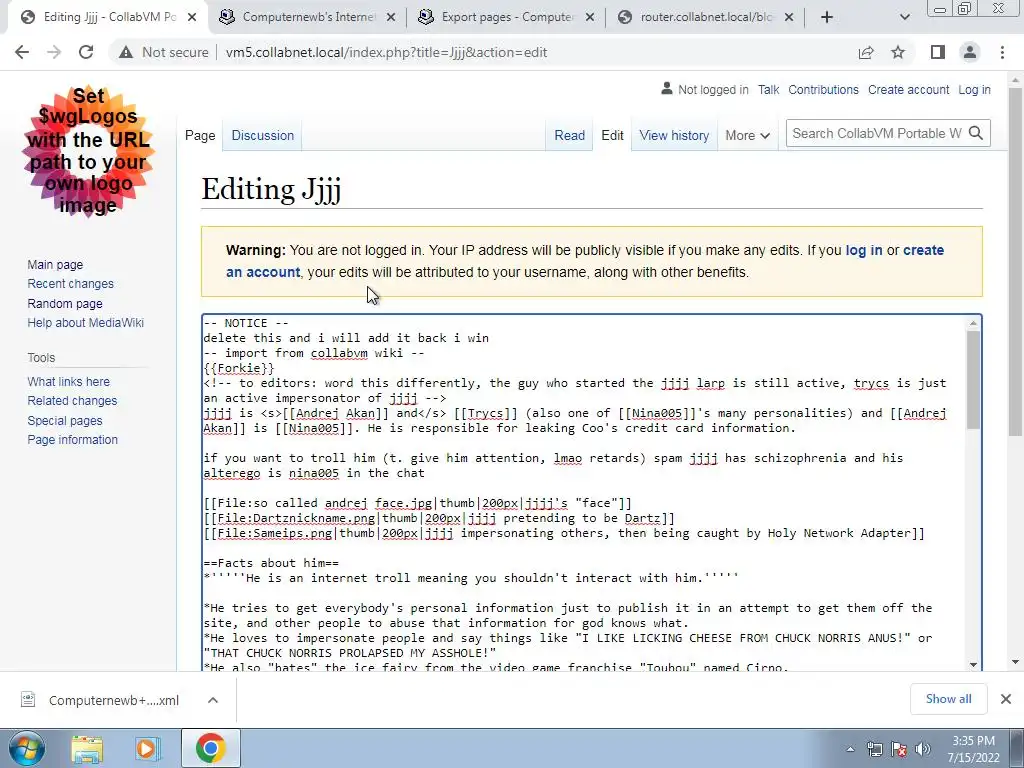Open the Chrome three-dot menu
The height and width of the screenshot is (768, 1024).
[1002, 52]
